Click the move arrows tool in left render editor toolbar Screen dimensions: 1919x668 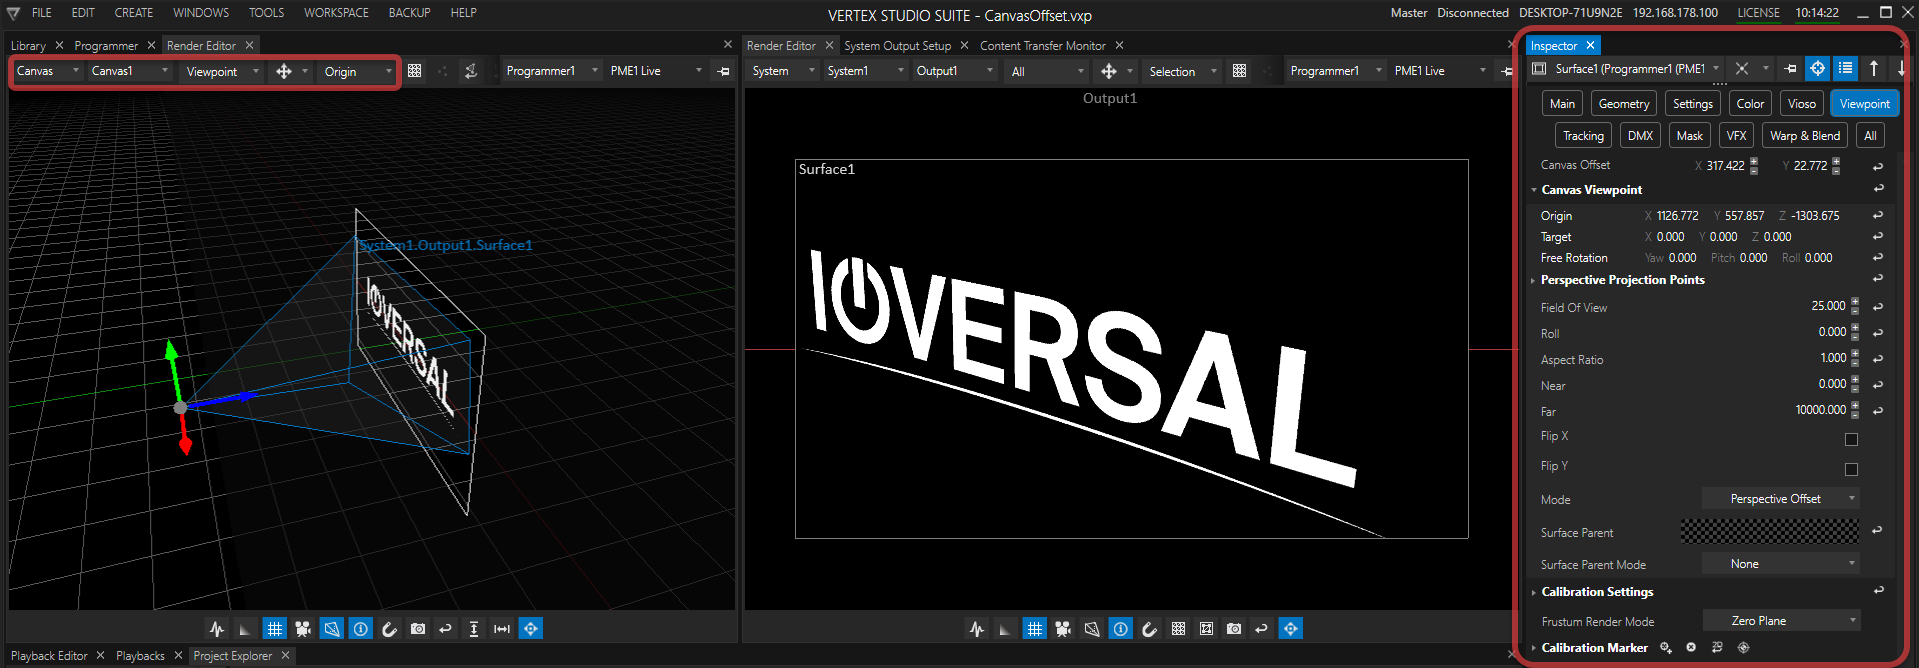tap(284, 71)
